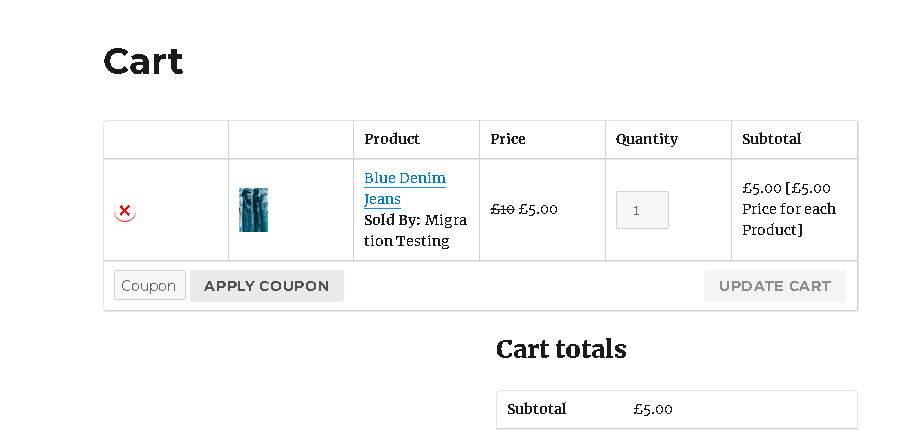Remove Blue Denim Jeans from the cart
The height and width of the screenshot is (430, 913).
(125, 211)
